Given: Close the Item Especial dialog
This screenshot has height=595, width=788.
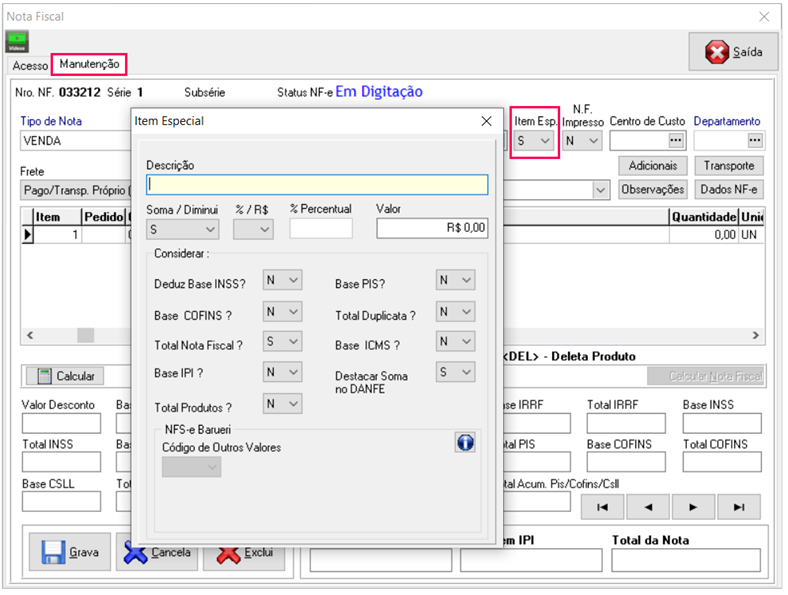Looking at the screenshot, I should (486, 121).
